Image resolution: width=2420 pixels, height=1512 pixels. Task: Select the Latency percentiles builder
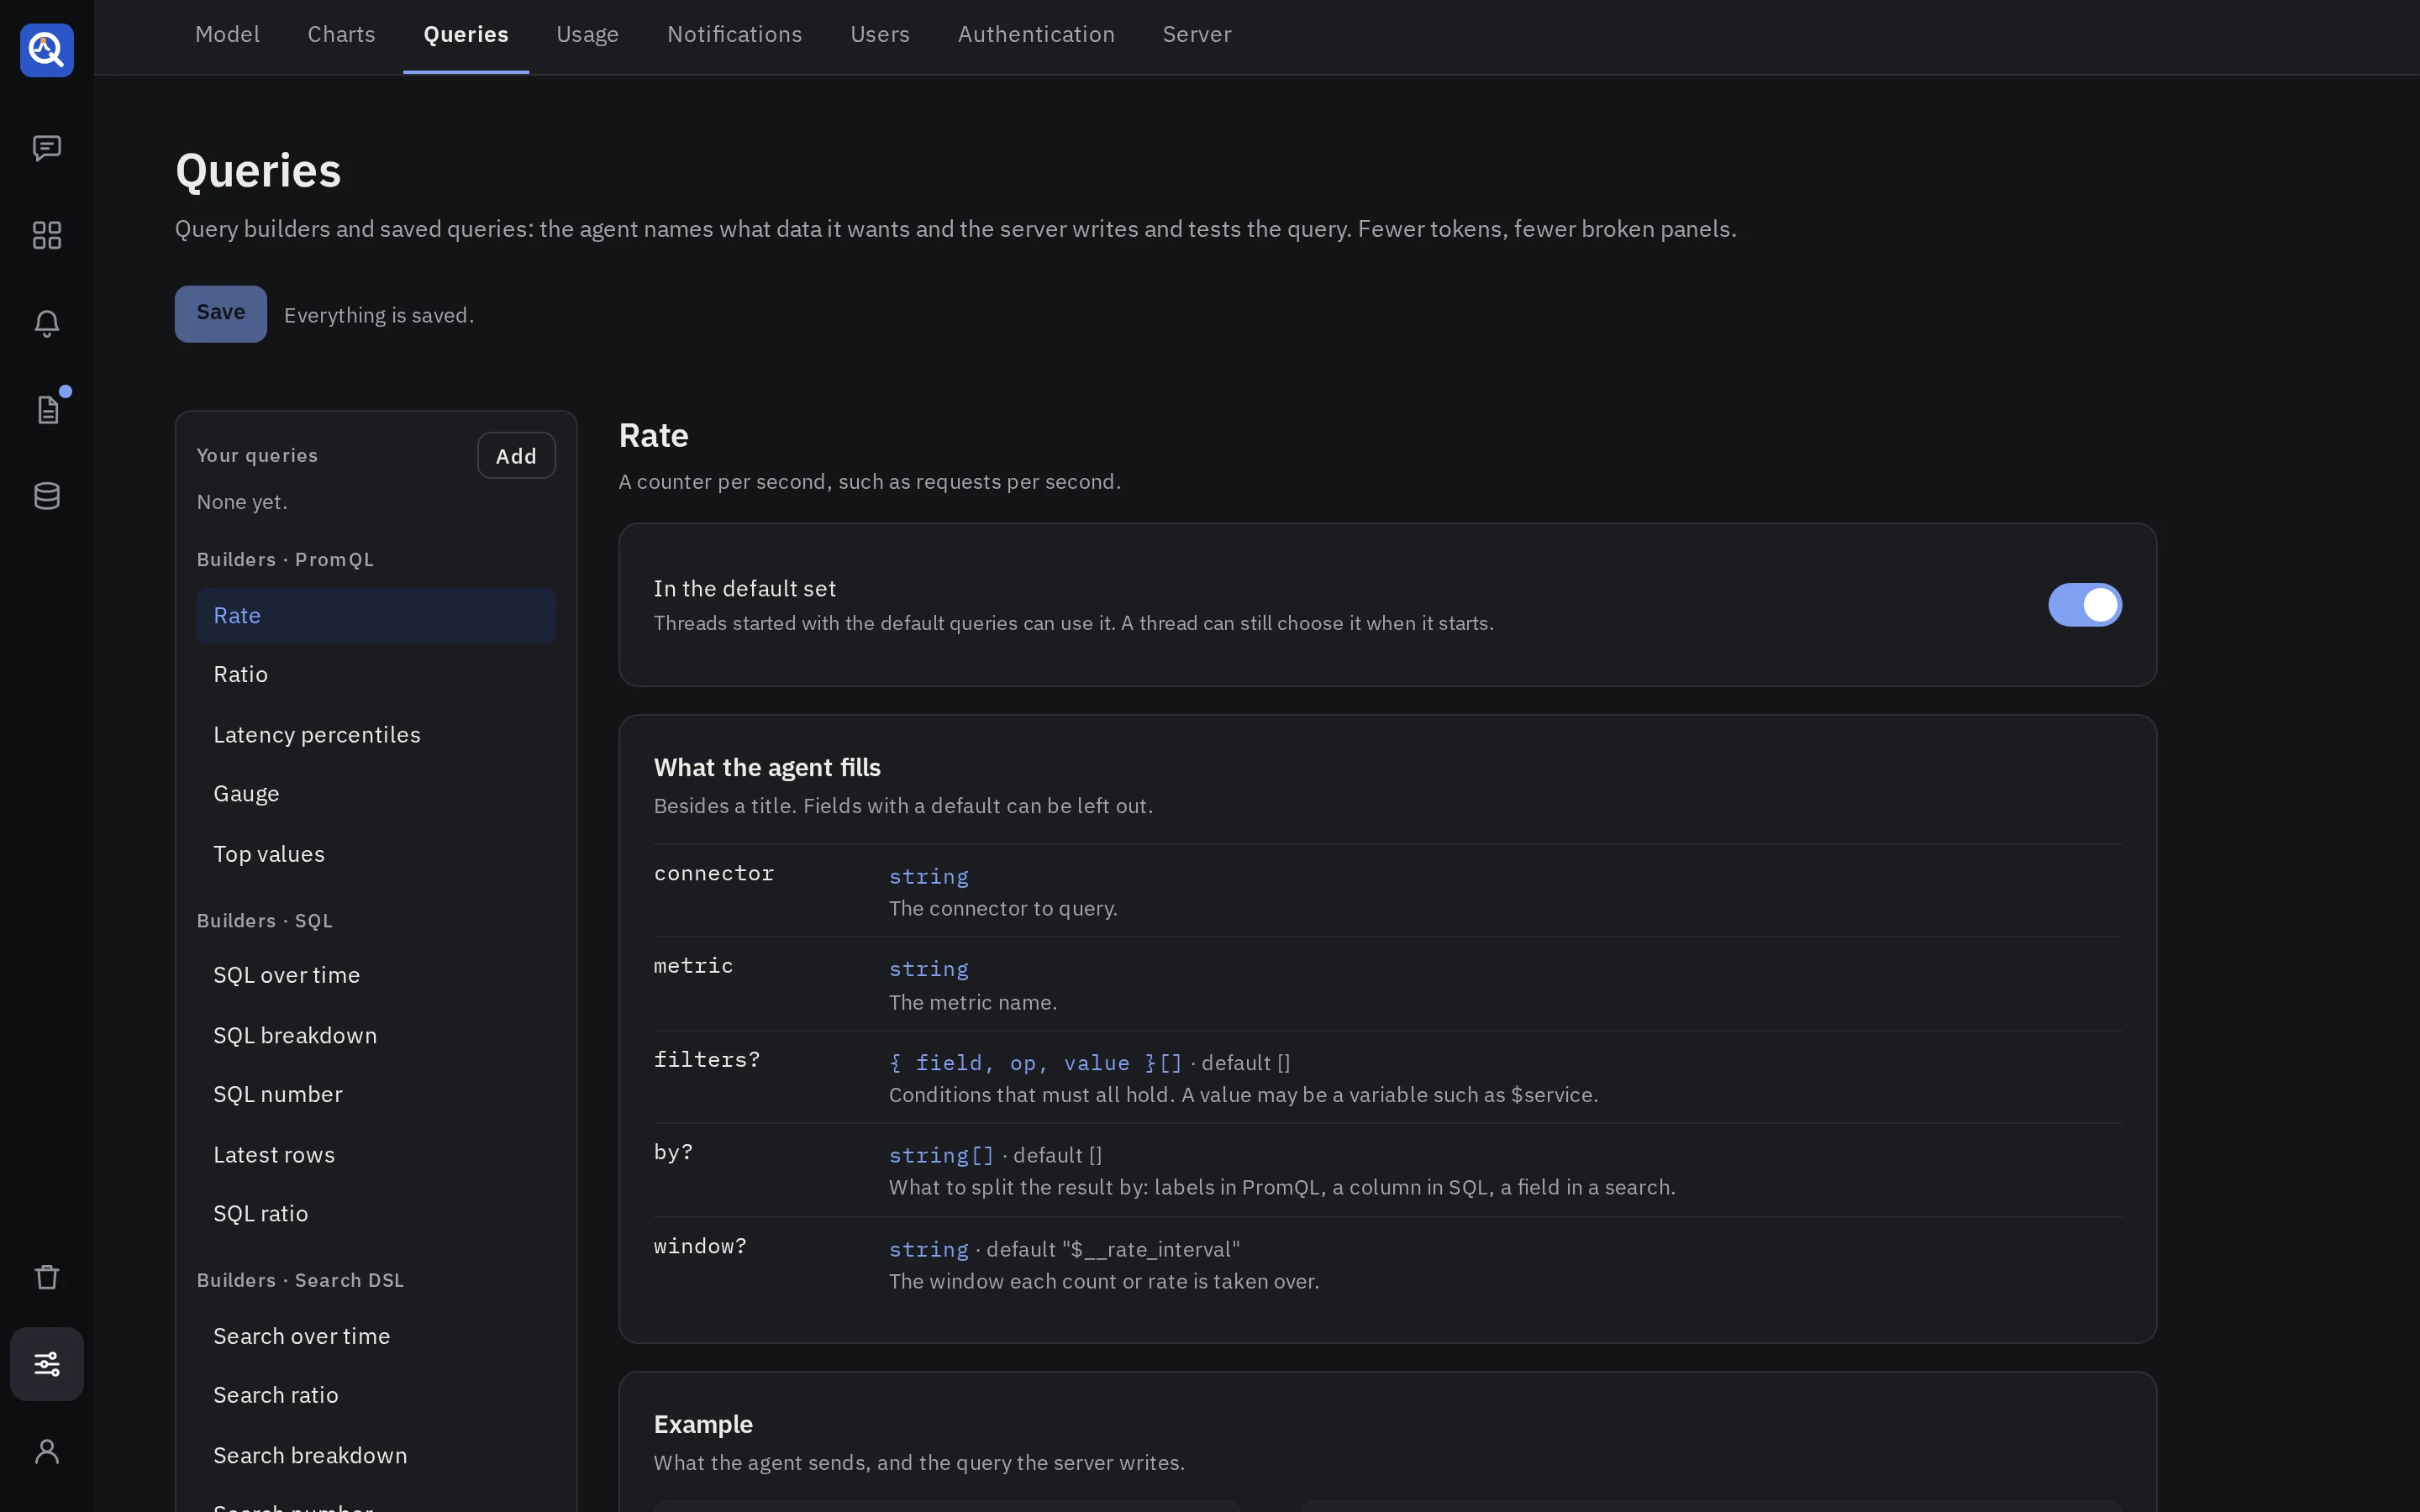tap(376, 735)
